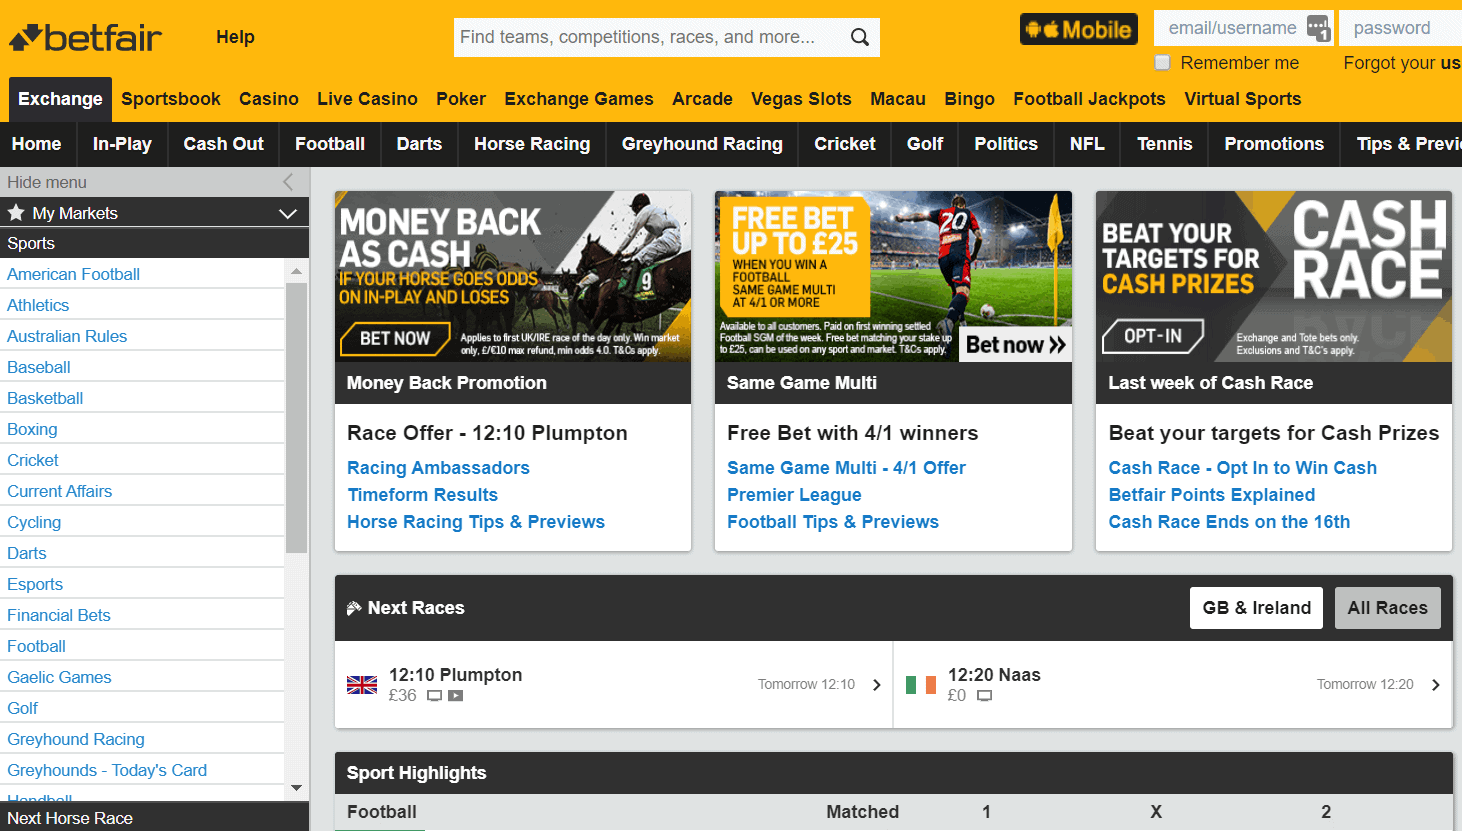The width and height of the screenshot is (1462, 831).
Task: Open Vegas Slots tab
Action: point(801,99)
